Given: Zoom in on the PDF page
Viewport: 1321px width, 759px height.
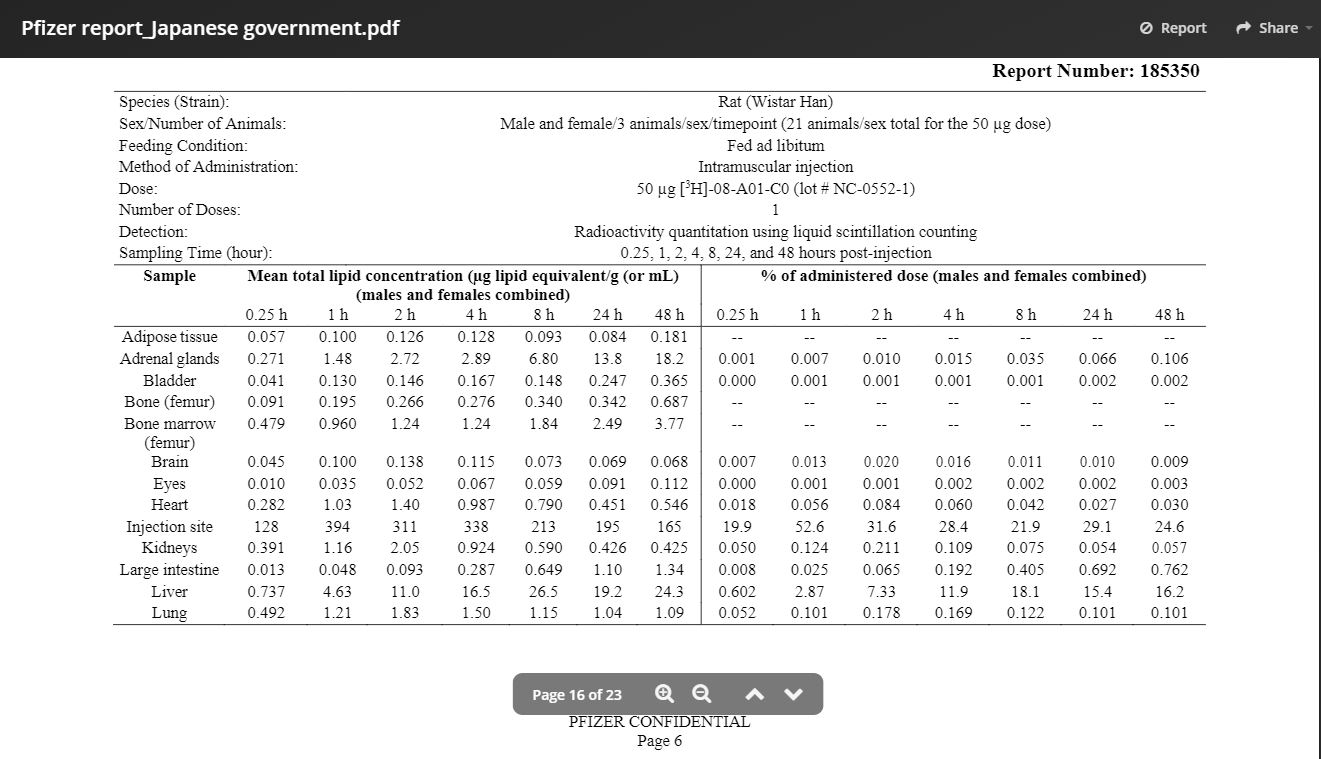Looking at the screenshot, I should (x=664, y=694).
